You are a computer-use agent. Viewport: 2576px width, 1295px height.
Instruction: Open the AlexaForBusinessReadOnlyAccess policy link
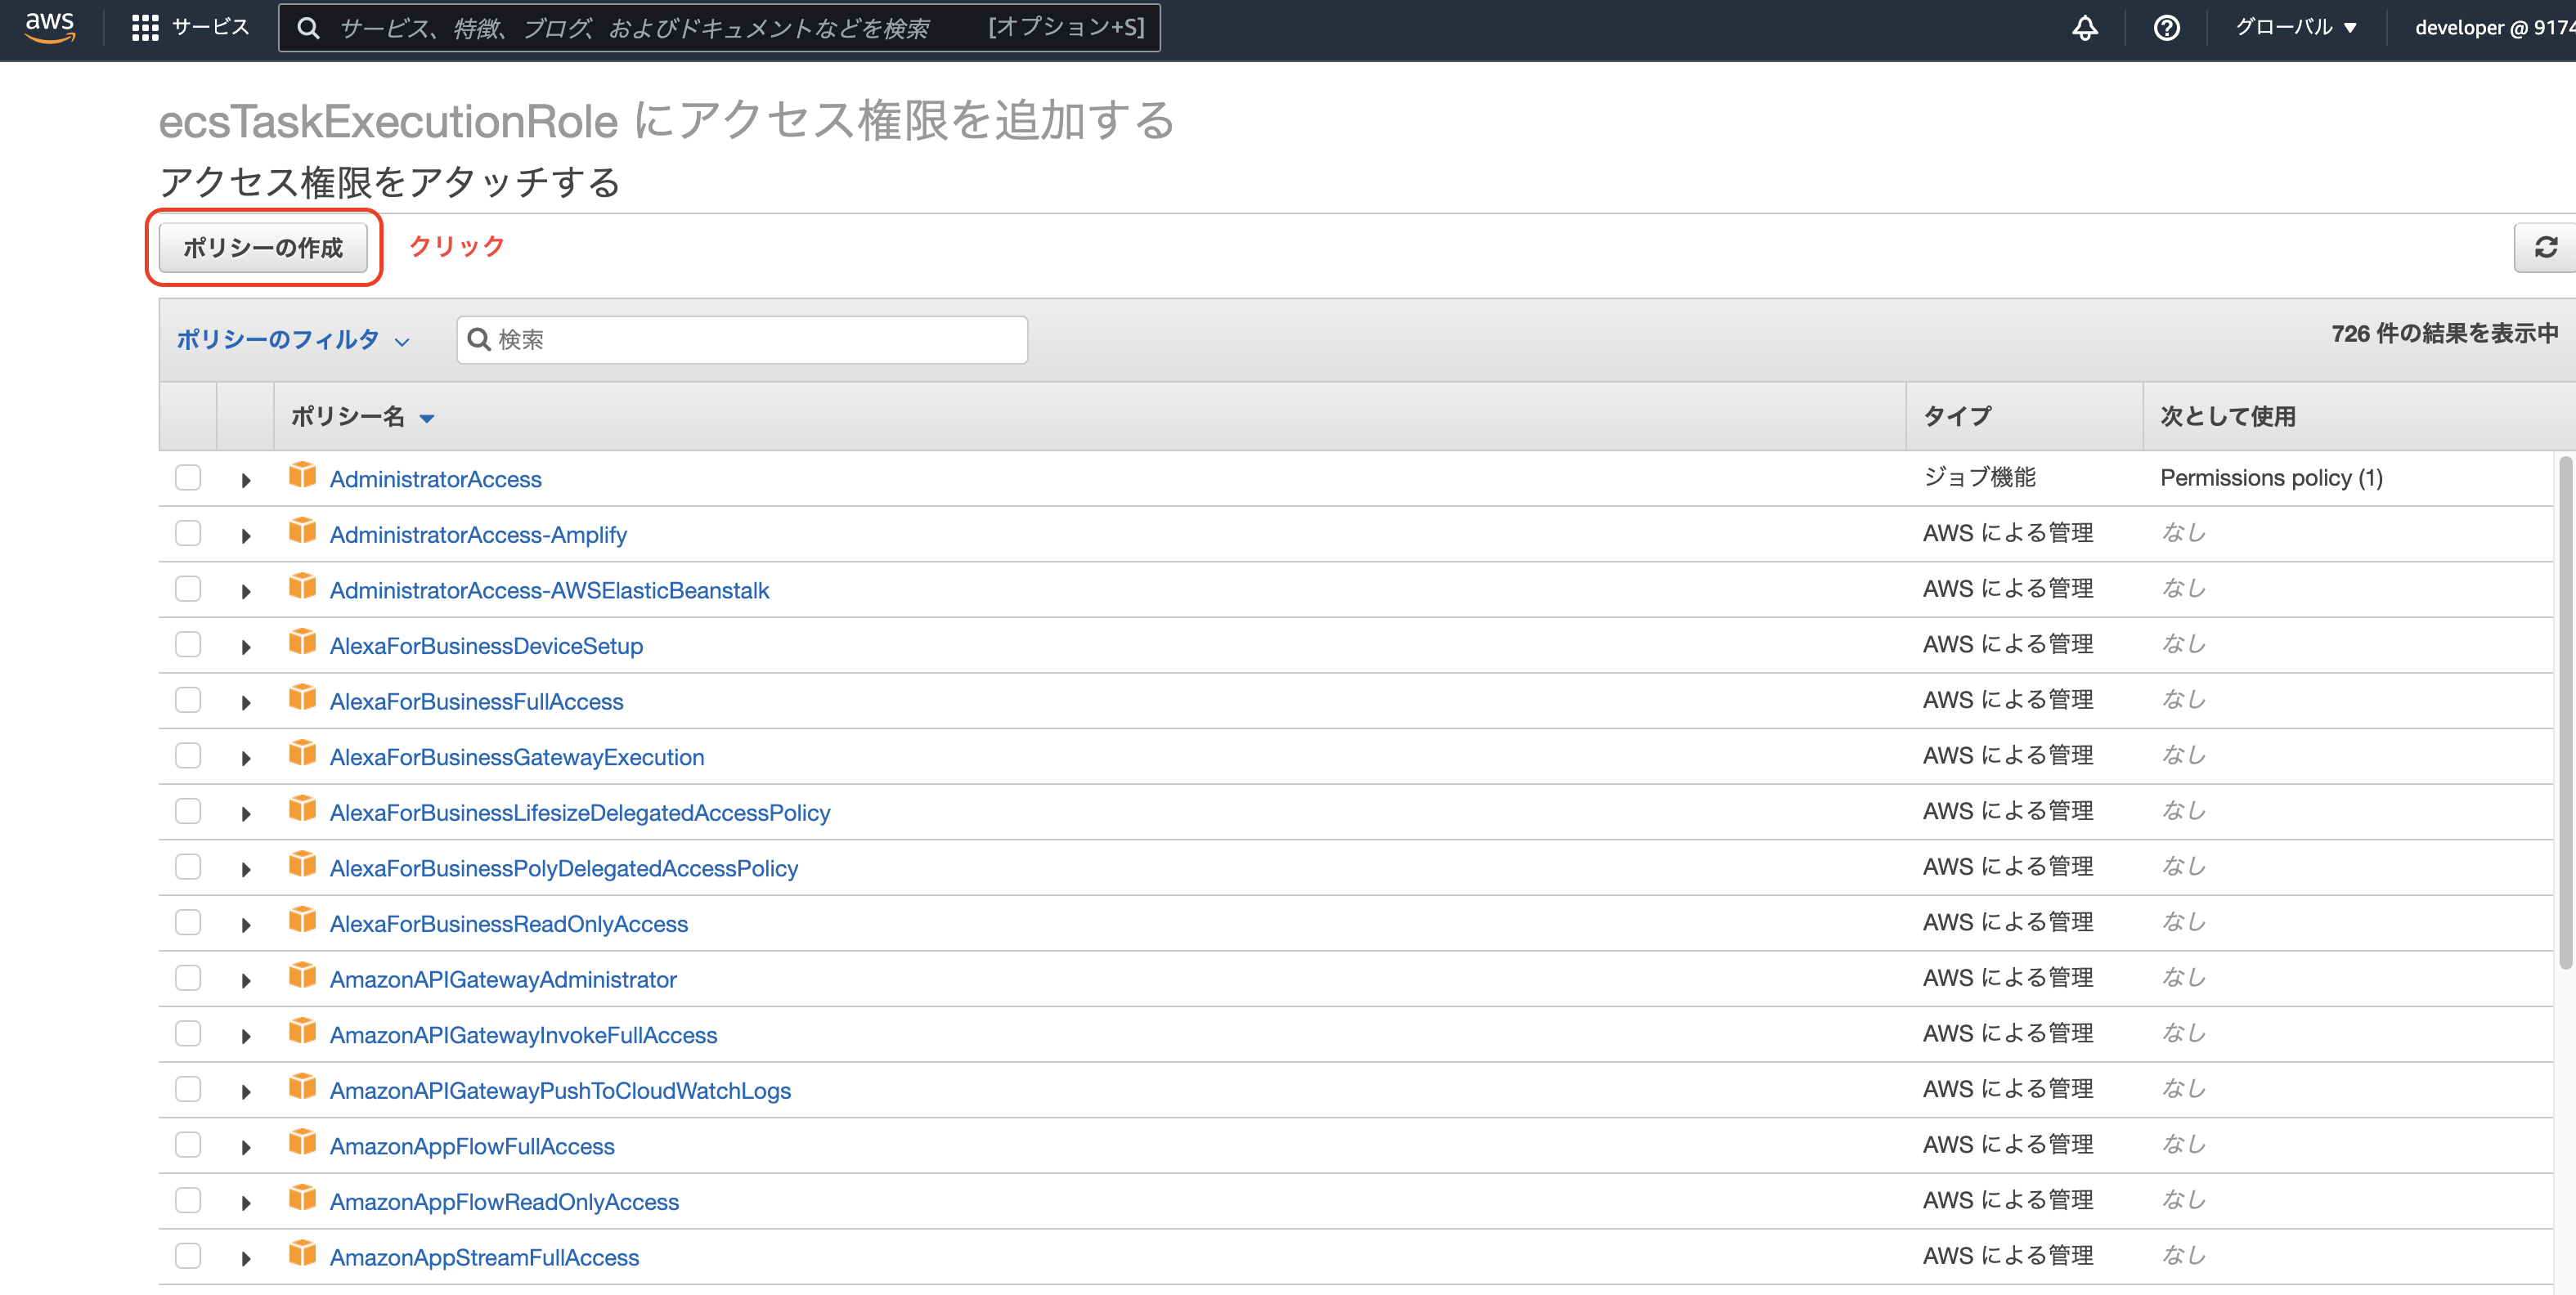click(x=509, y=923)
